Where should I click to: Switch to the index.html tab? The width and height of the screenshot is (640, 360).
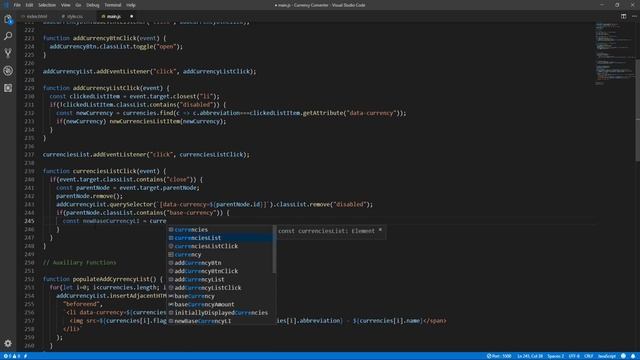[36, 16]
